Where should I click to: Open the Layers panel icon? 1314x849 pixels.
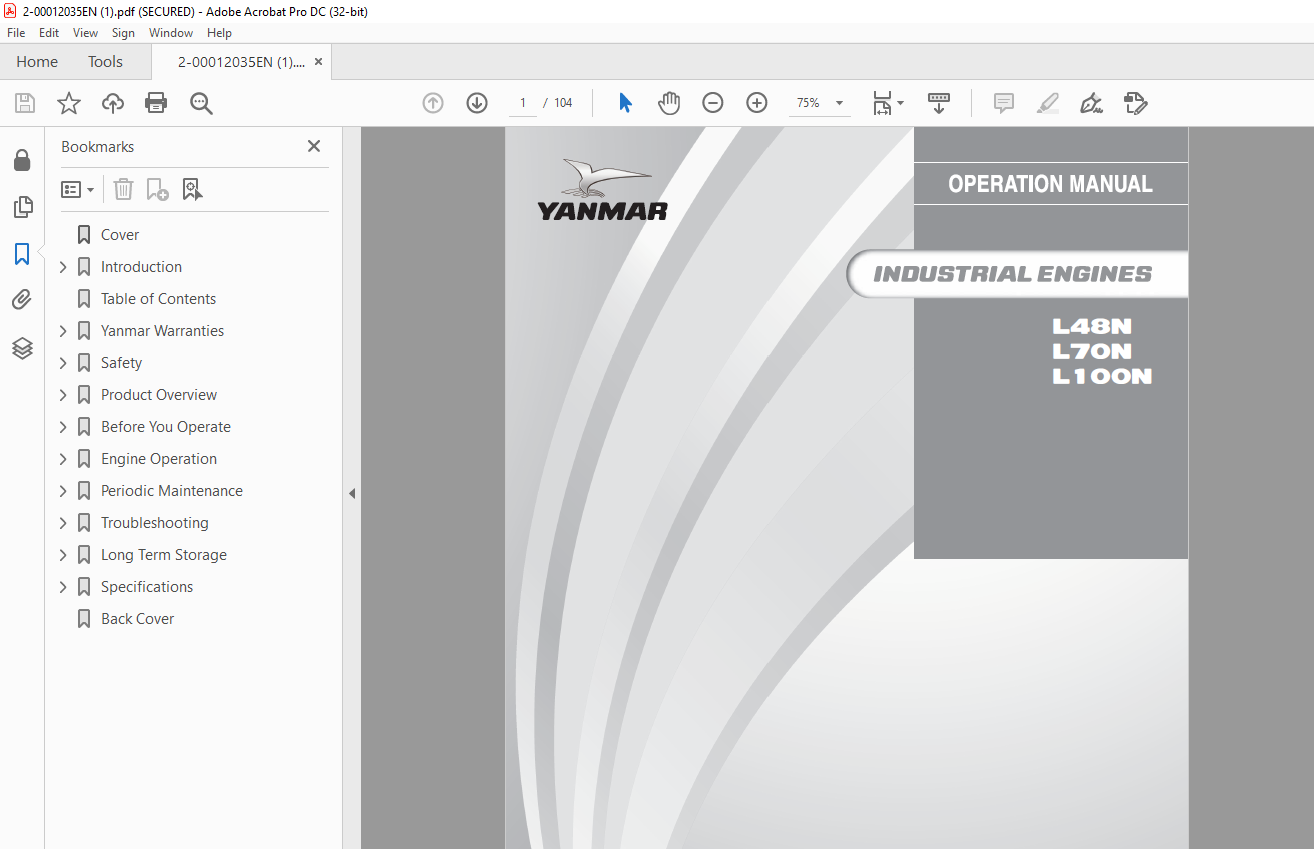click(x=22, y=348)
